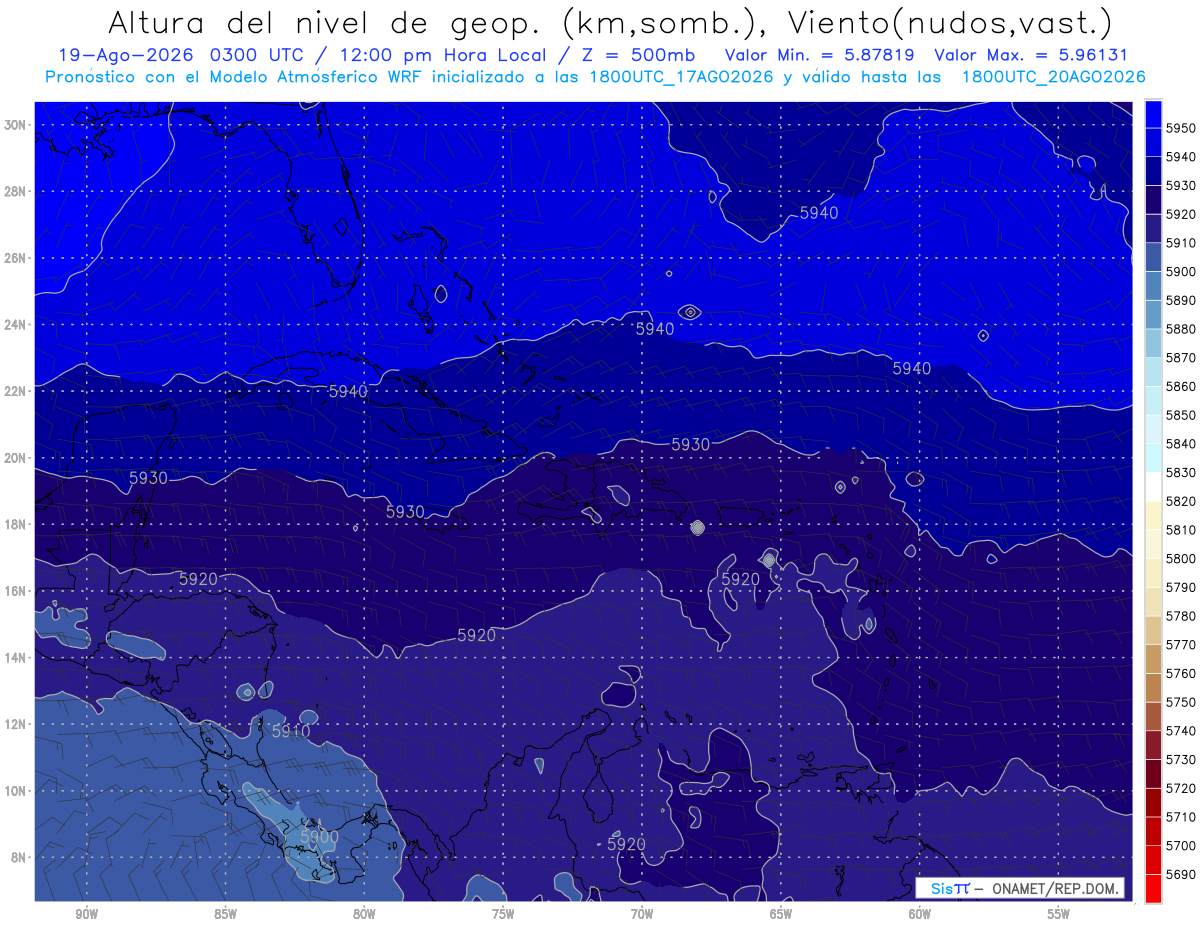Click legend color band between 5920 and 5930
Viewport: 1200px width, 927px height.
pos(1153,200)
